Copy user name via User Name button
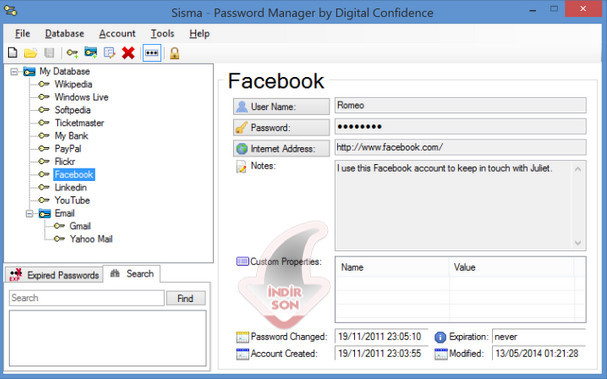The height and width of the screenshot is (379, 607). click(x=281, y=106)
